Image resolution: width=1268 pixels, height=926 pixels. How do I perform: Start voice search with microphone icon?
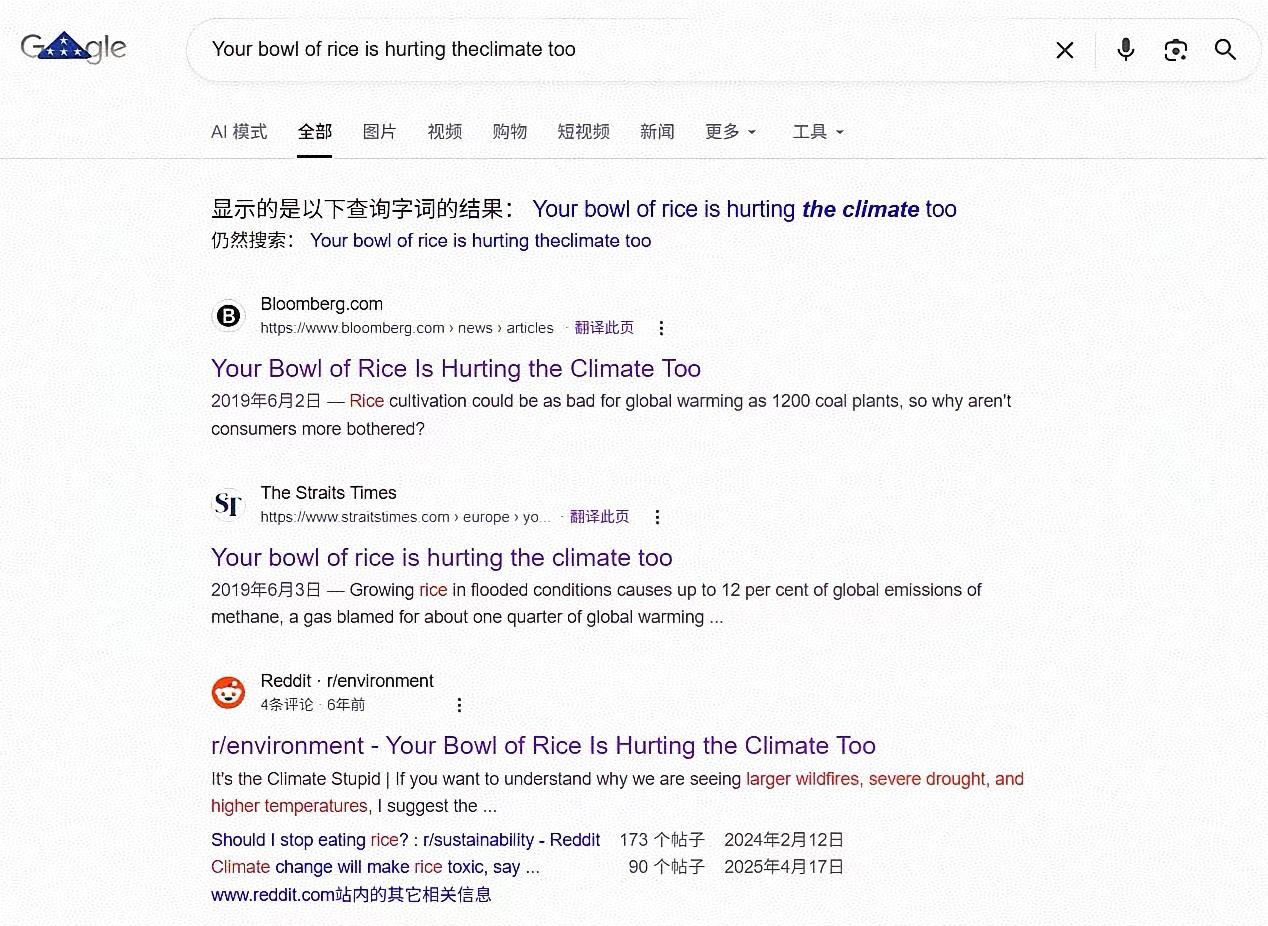(1126, 50)
